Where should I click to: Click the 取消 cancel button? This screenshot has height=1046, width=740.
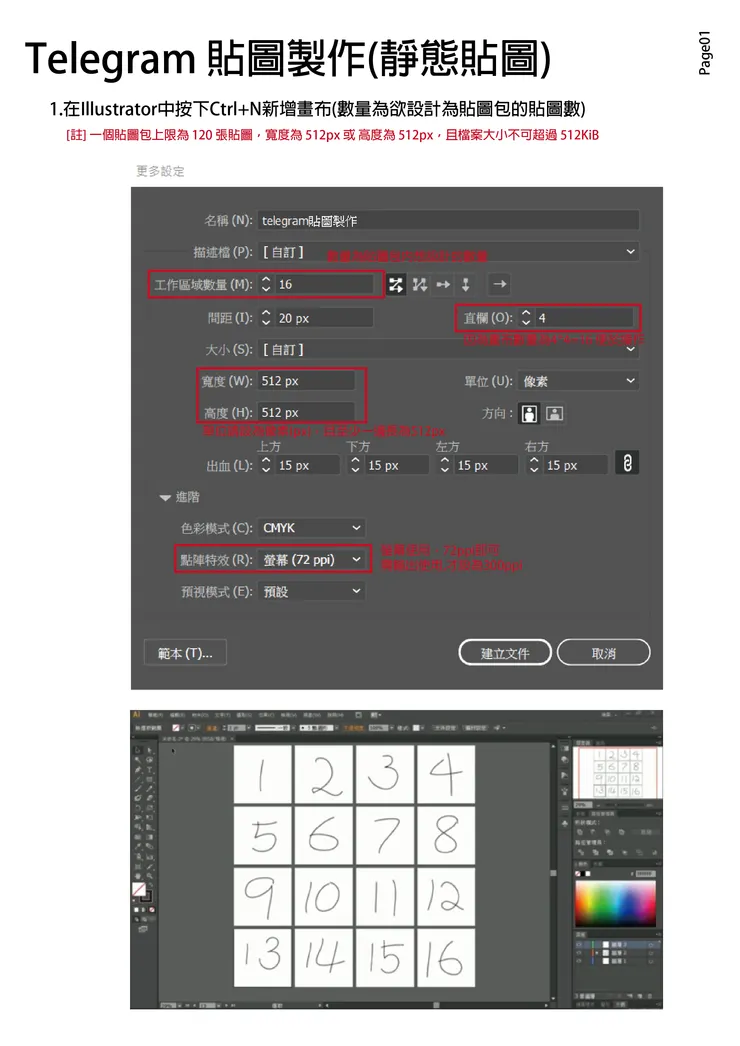(x=603, y=653)
